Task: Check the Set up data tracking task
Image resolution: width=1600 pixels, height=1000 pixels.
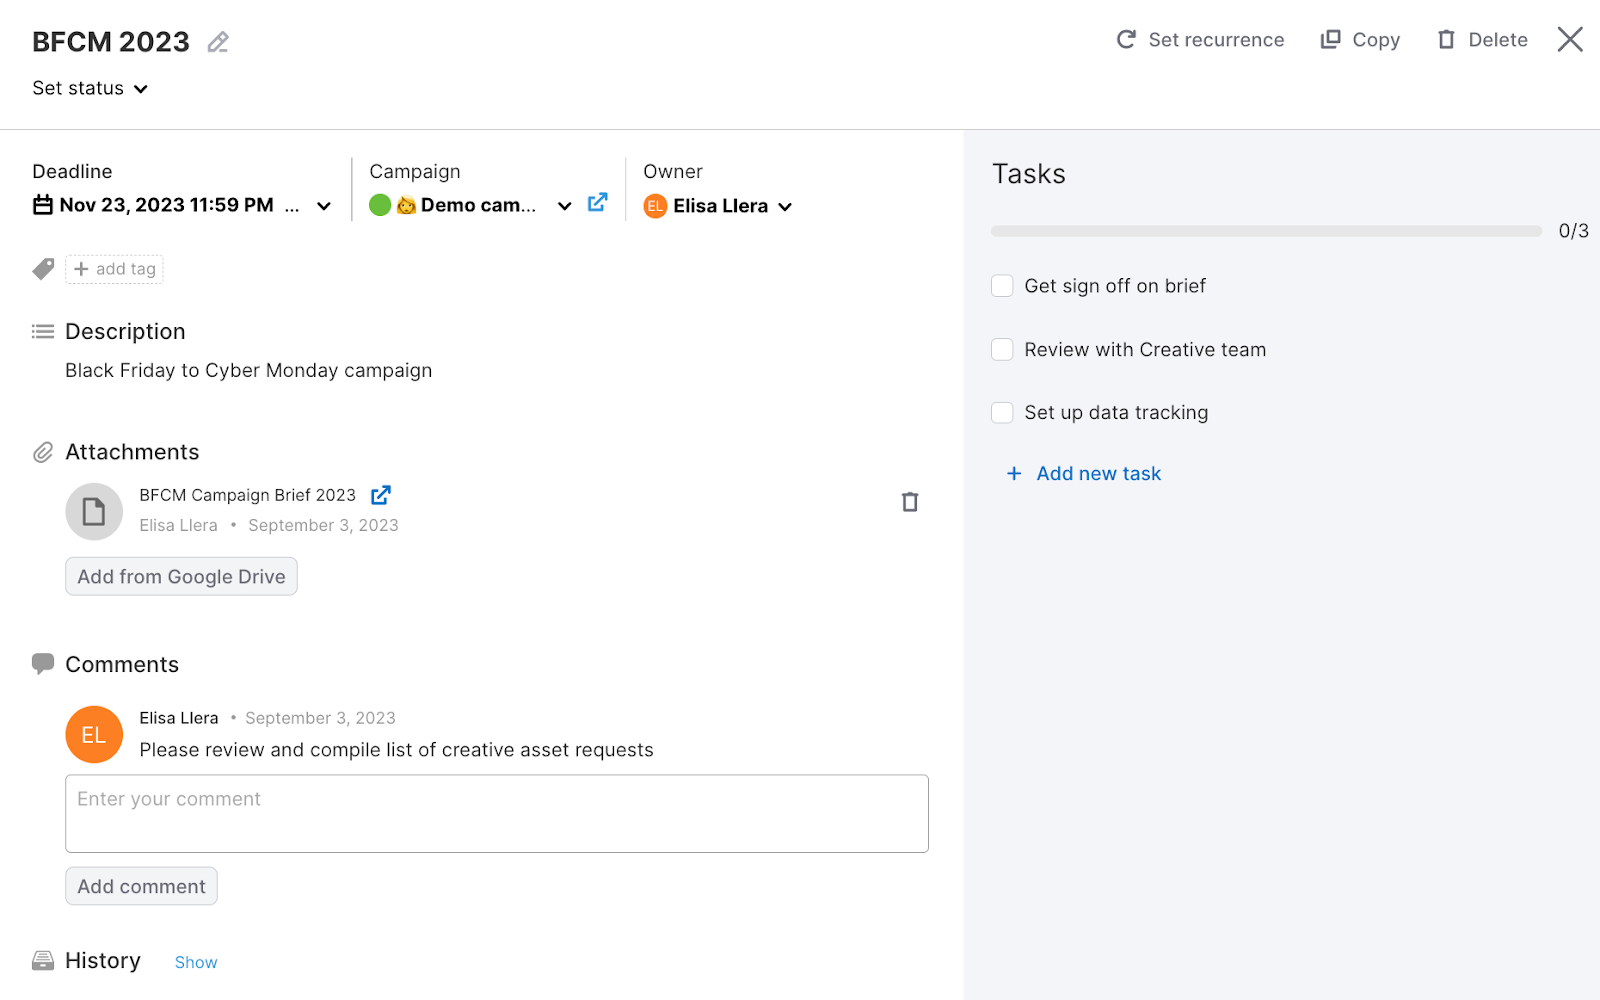Action: [1002, 412]
